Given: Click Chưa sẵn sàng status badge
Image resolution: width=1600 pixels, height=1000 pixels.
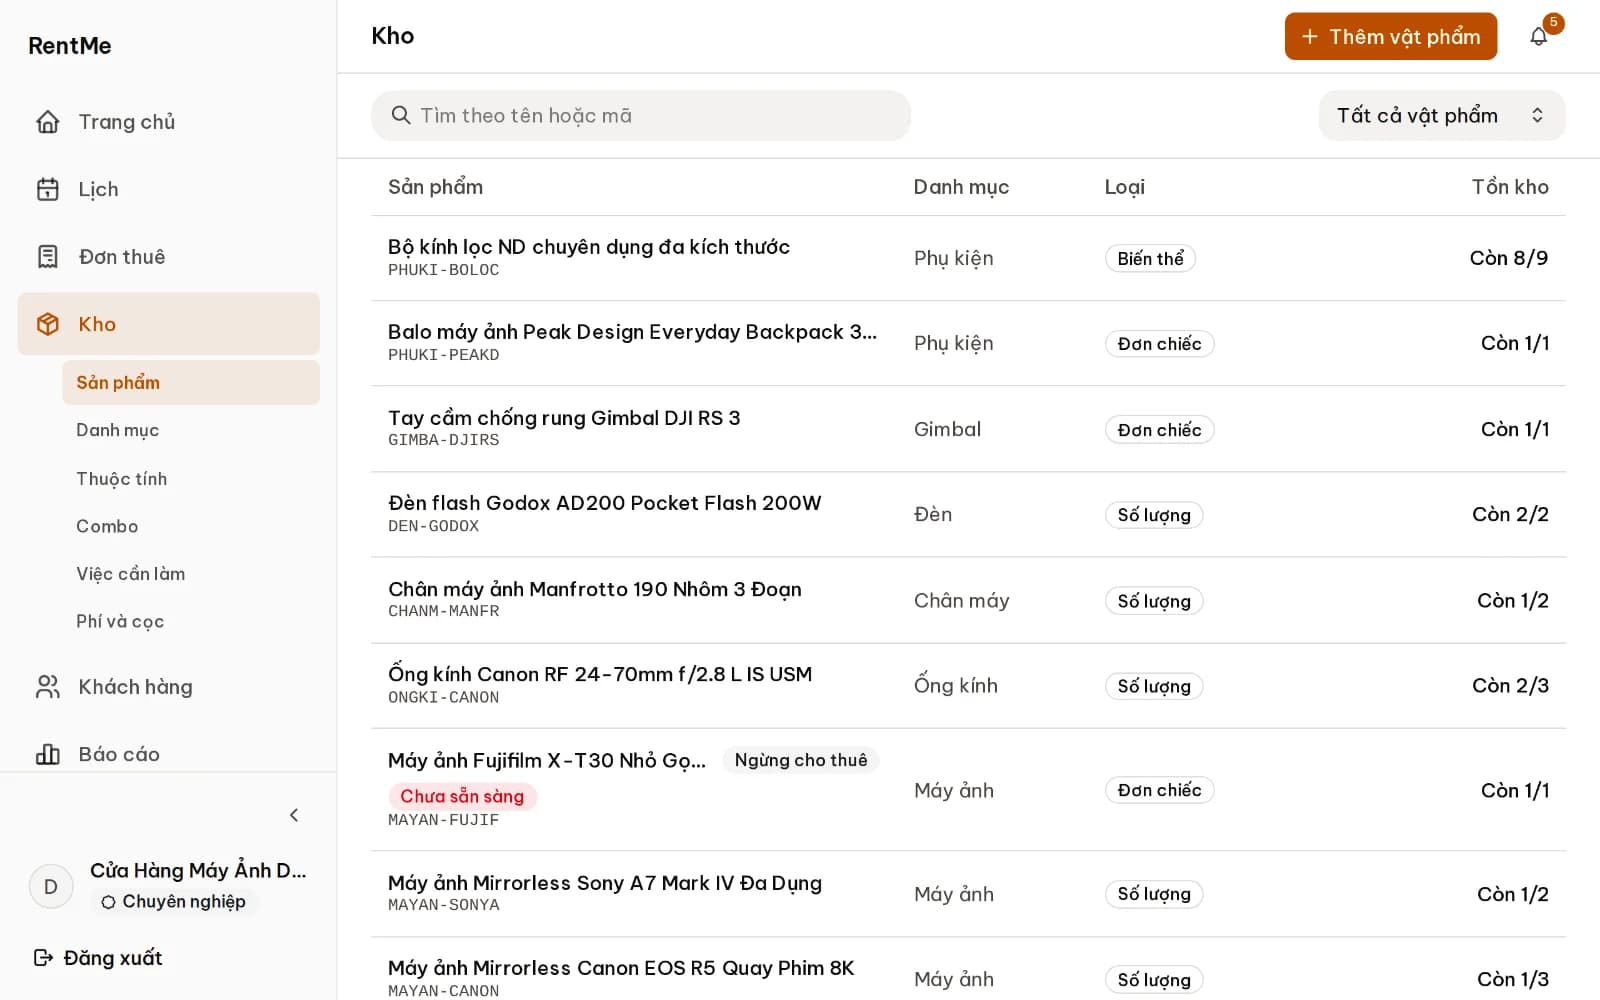Looking at the screenshot, I should point(462,796).
